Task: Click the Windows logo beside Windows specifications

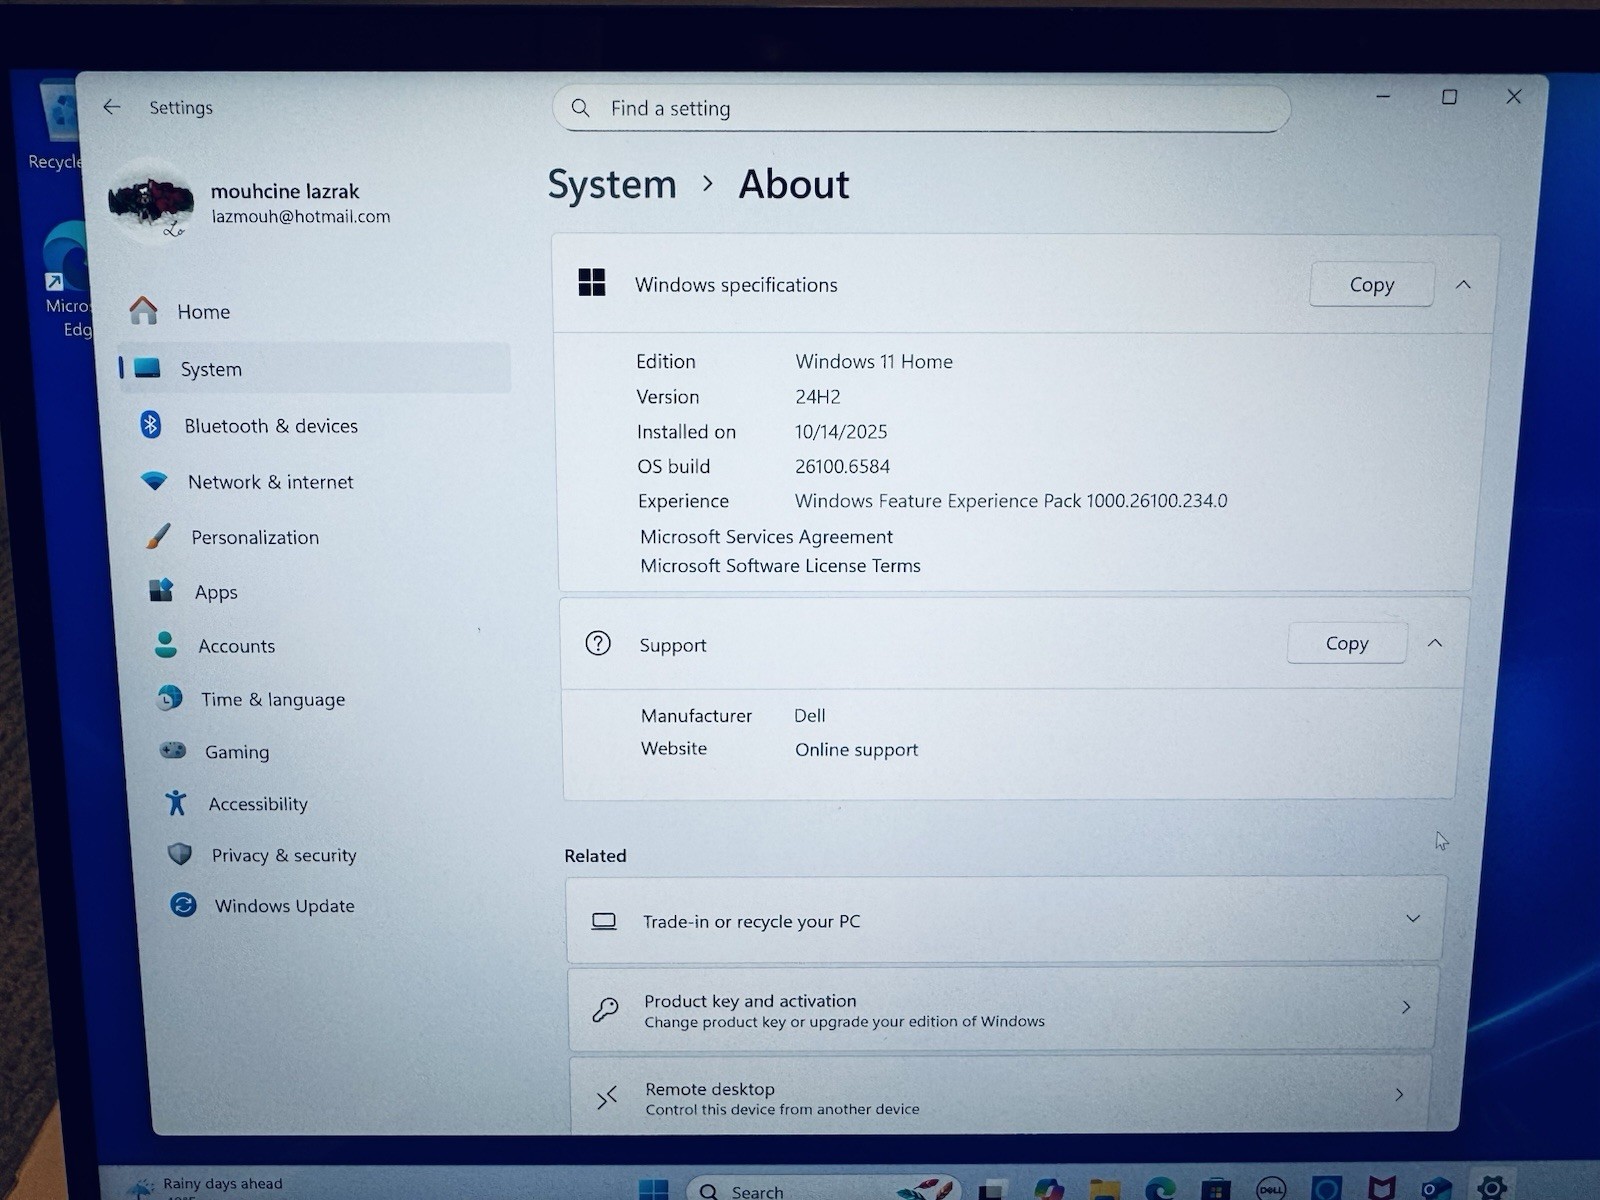Action: 592,283
